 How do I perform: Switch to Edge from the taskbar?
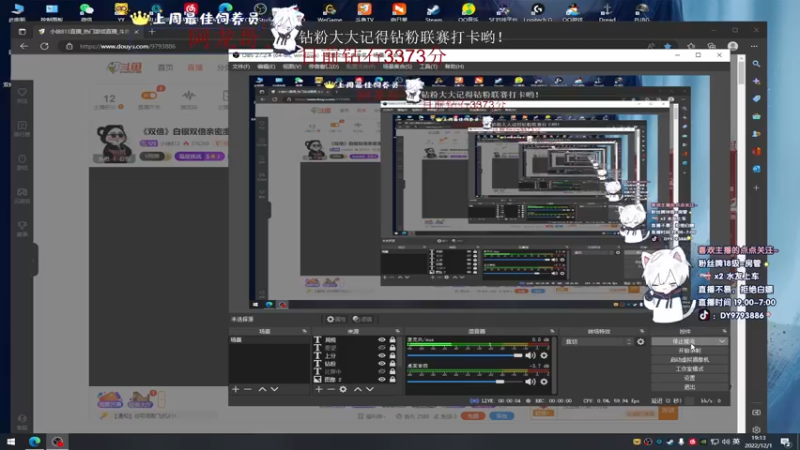(x=35, y=441)
